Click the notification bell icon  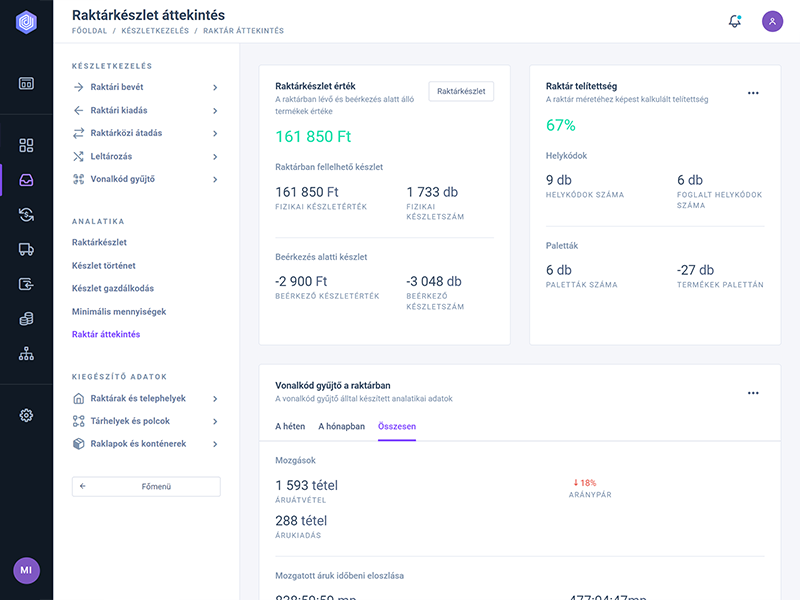point(735,21)
